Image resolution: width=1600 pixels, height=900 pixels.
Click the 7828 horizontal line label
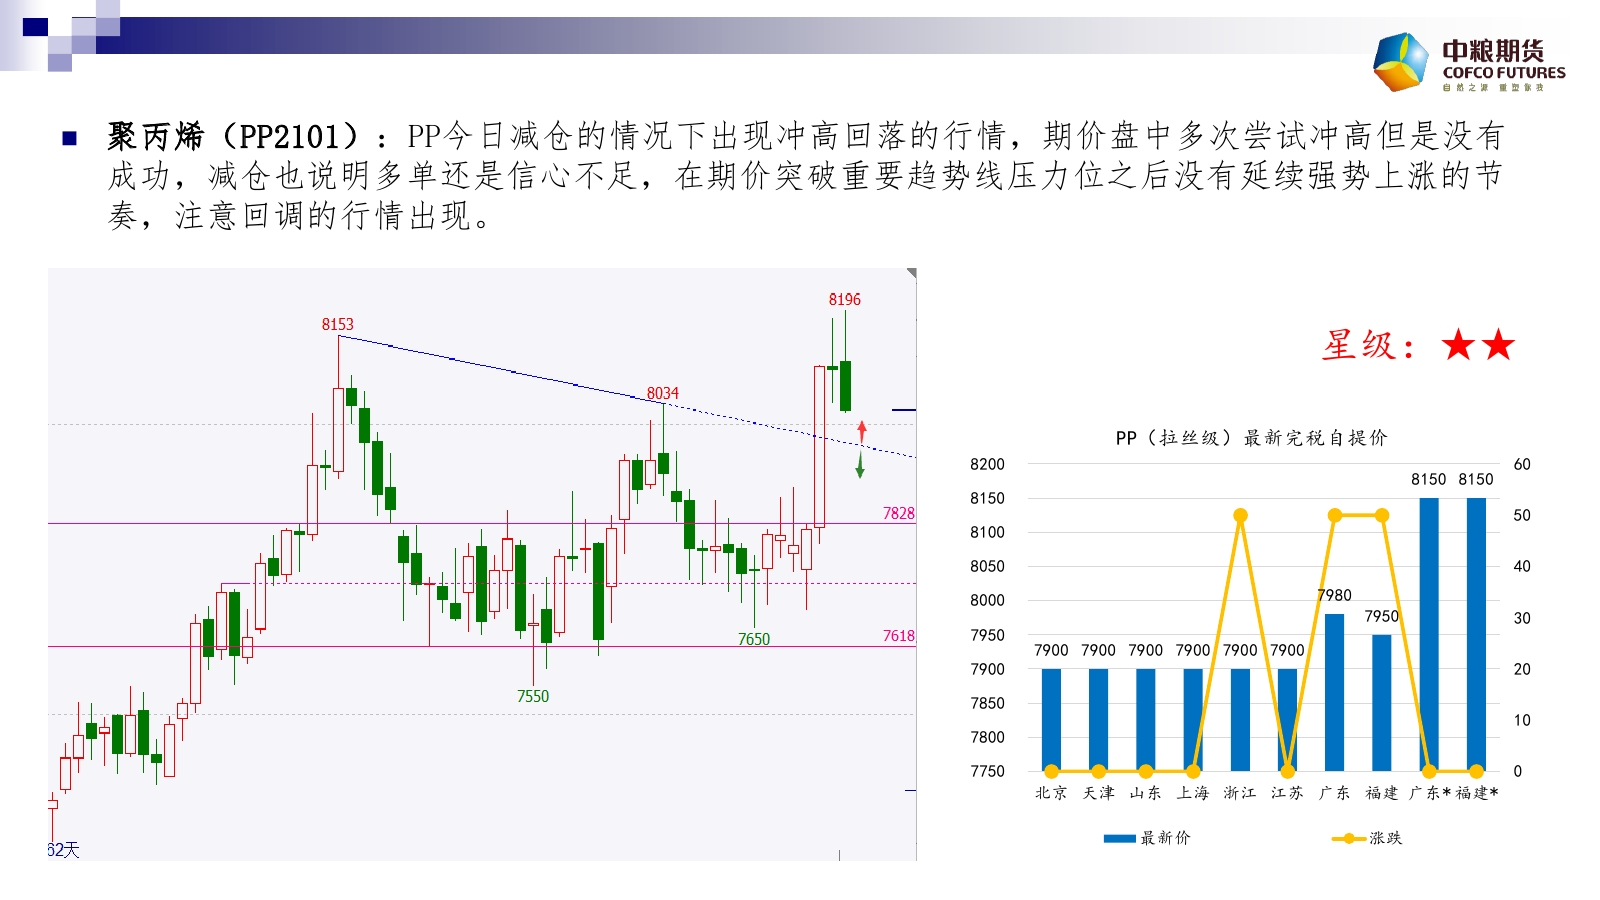click(898, 513)
